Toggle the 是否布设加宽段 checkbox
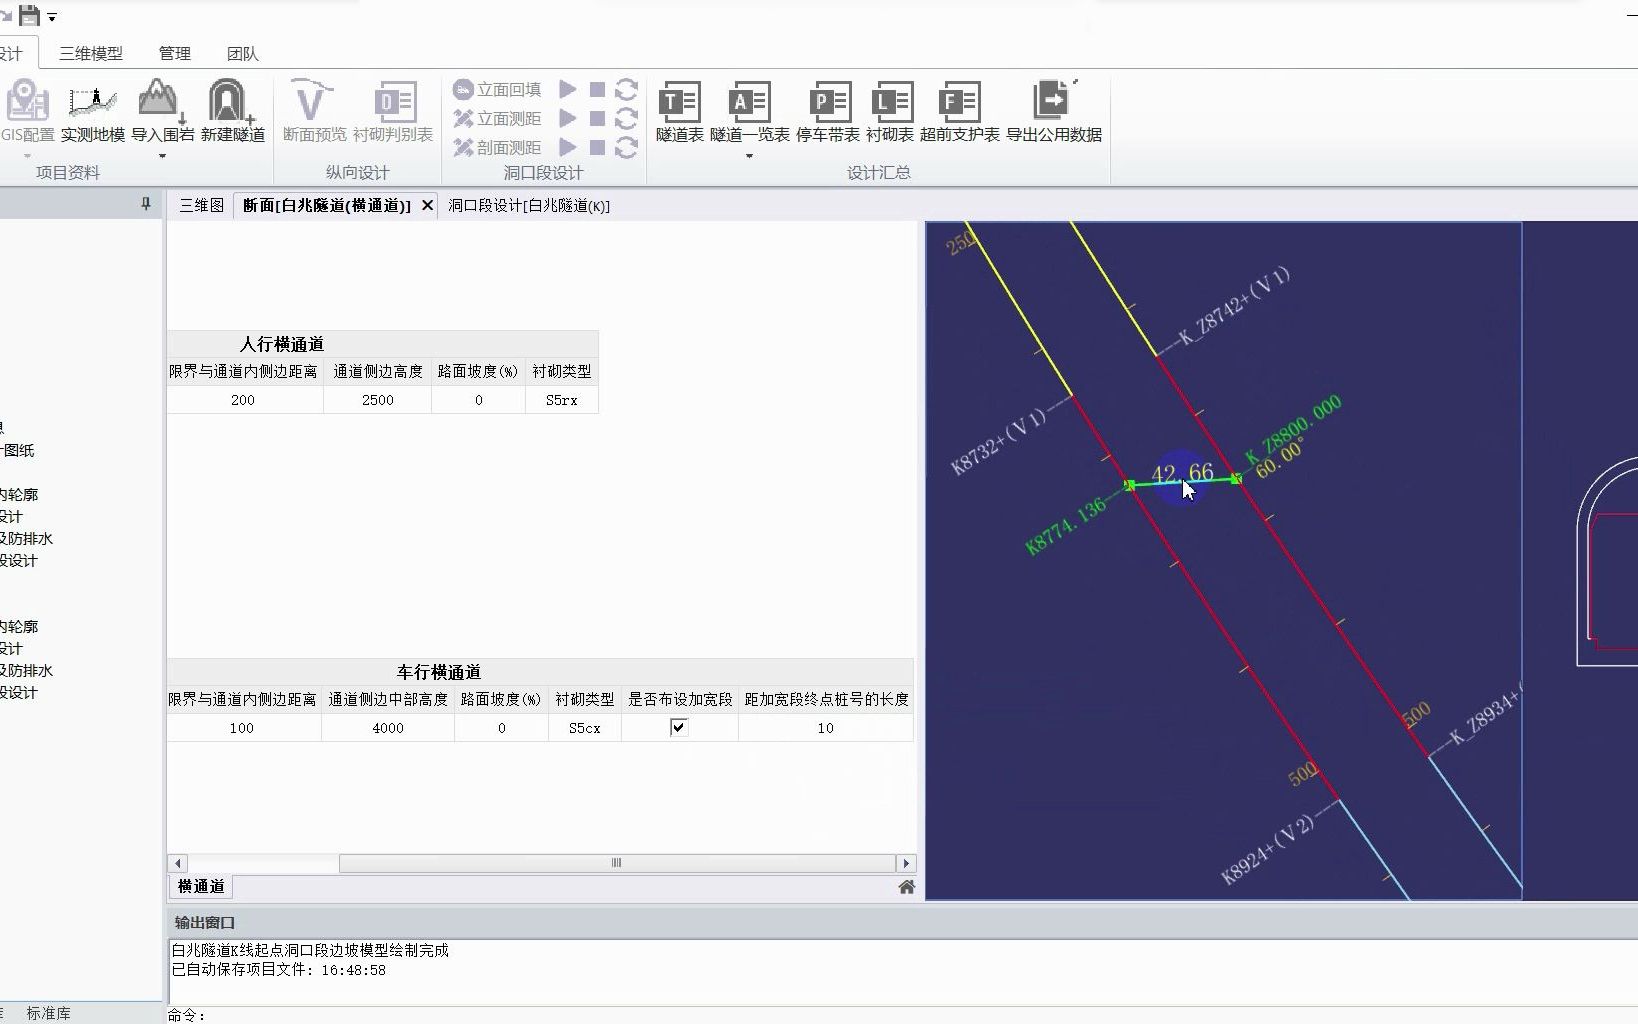Image resolution: width=1638 pixels, height=1024 pixels. (x=678, y=727)
